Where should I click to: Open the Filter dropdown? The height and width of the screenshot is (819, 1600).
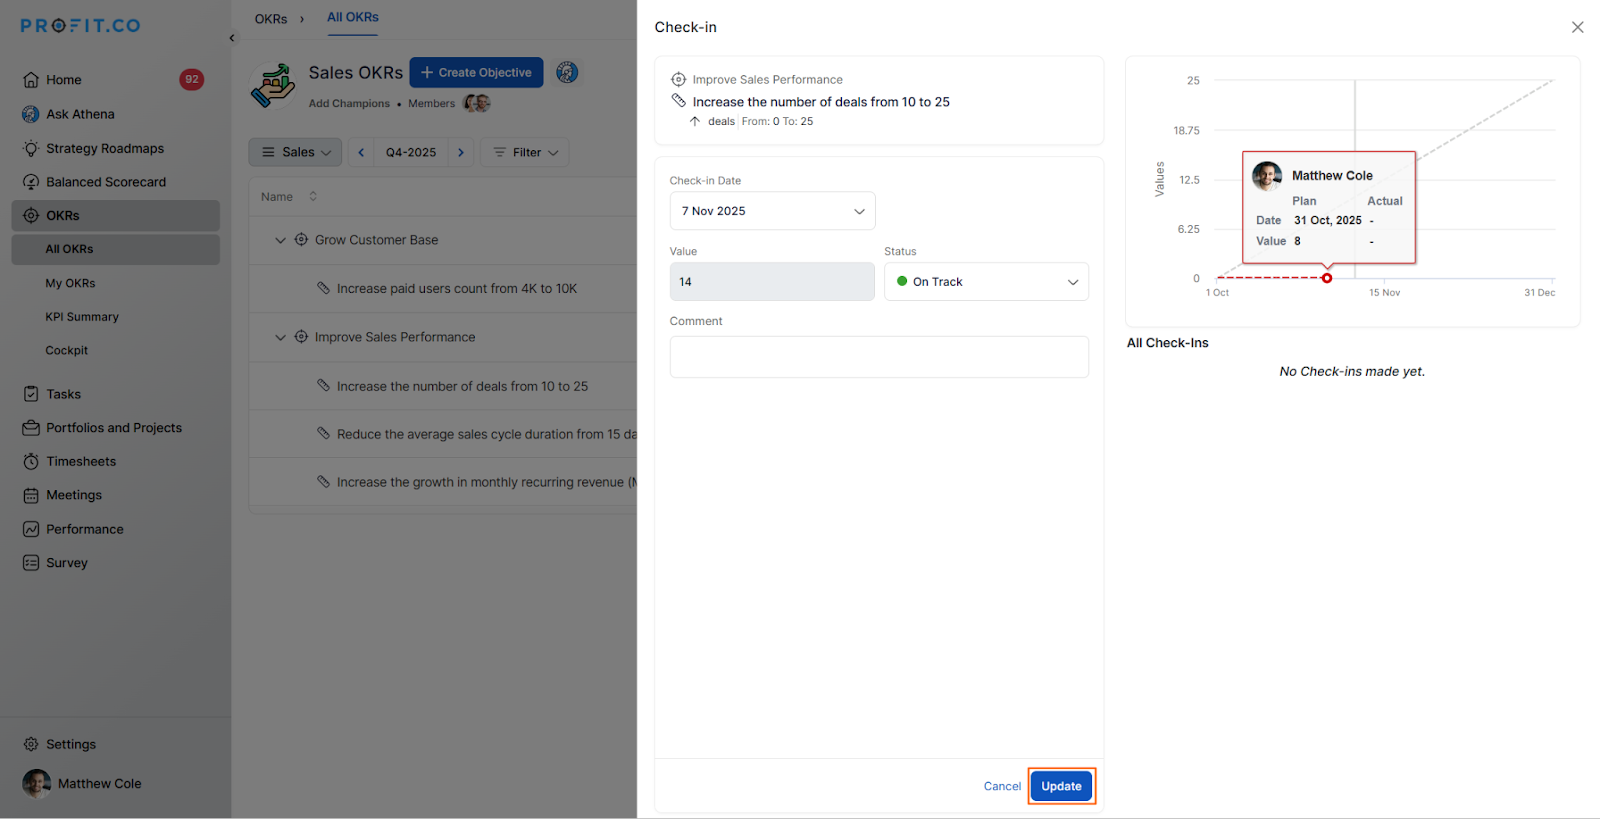[525, 152]
